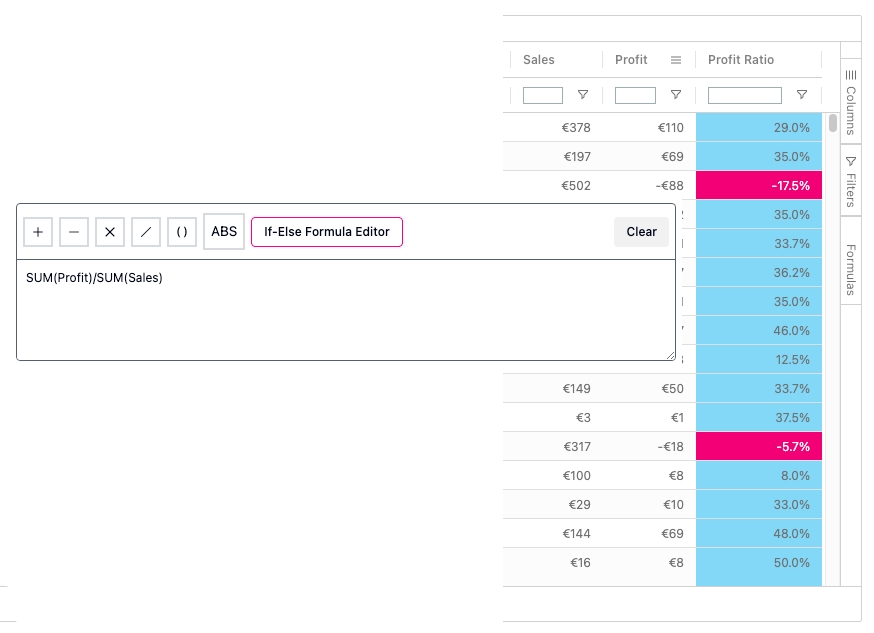Insert the ABS function
The height and width of the screenshot is (633, 874).
point(224,232)
